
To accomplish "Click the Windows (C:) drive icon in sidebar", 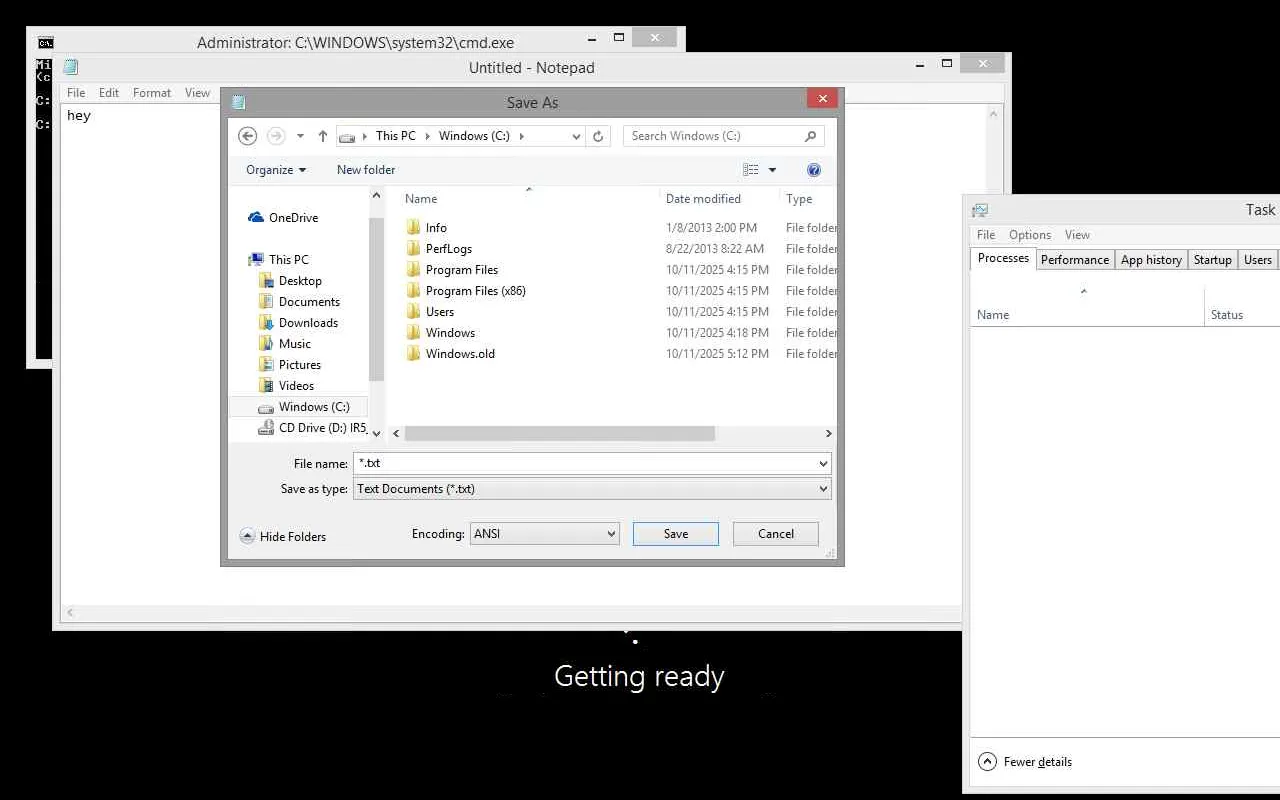I will (x=266, y=407).
